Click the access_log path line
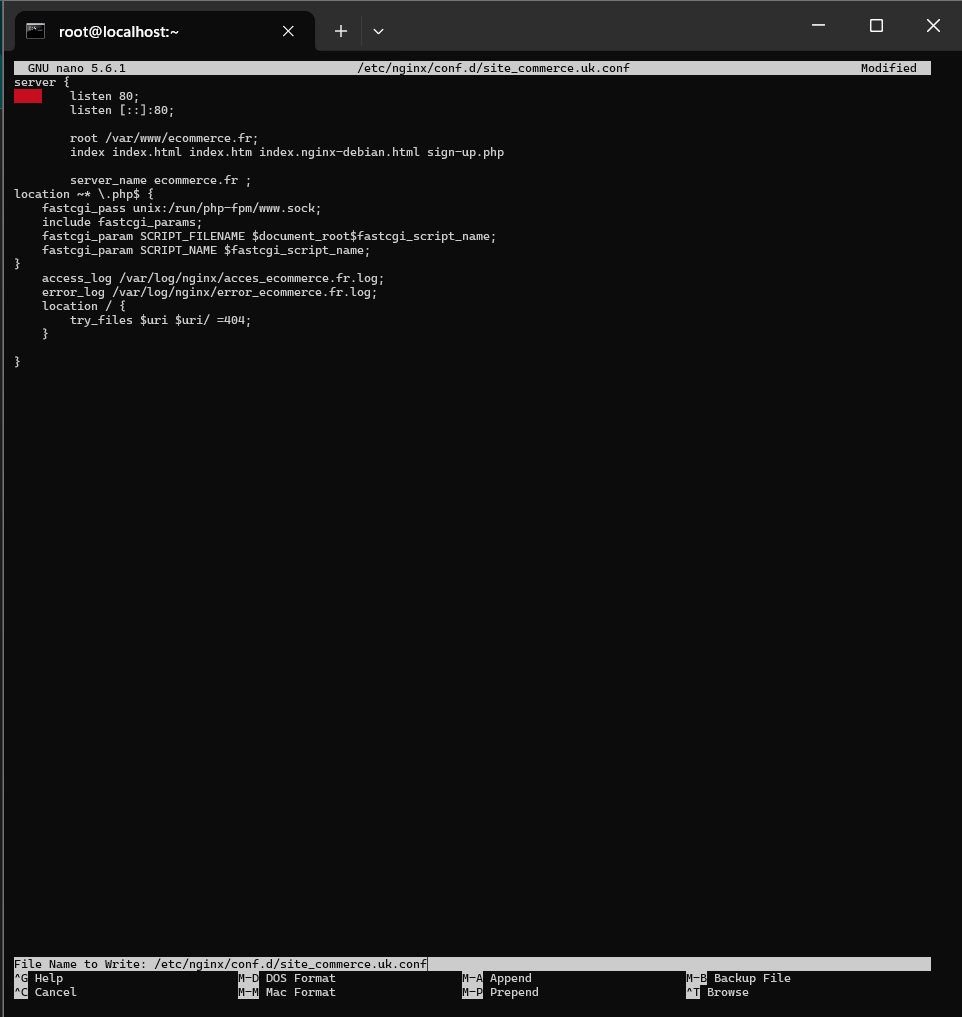This screenshot has width=962, height=1017. 213,278
